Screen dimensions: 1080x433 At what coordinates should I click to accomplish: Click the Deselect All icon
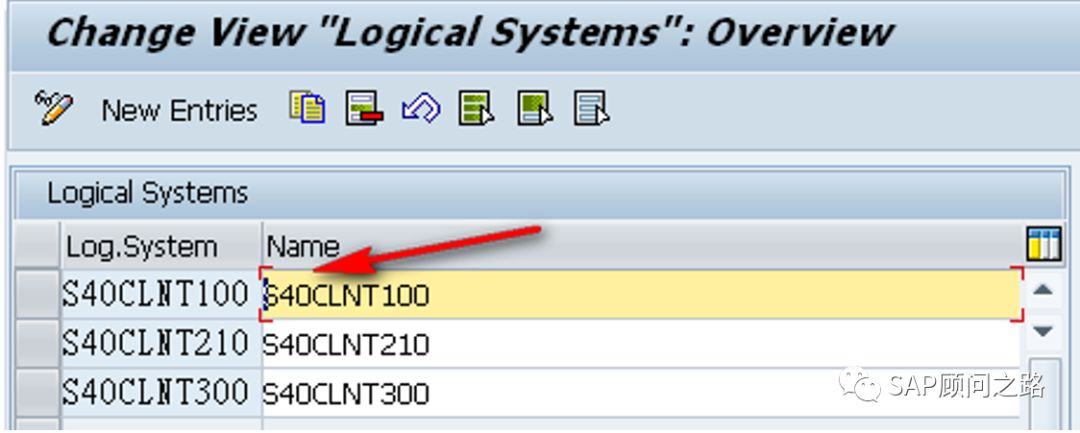point(592,108)
